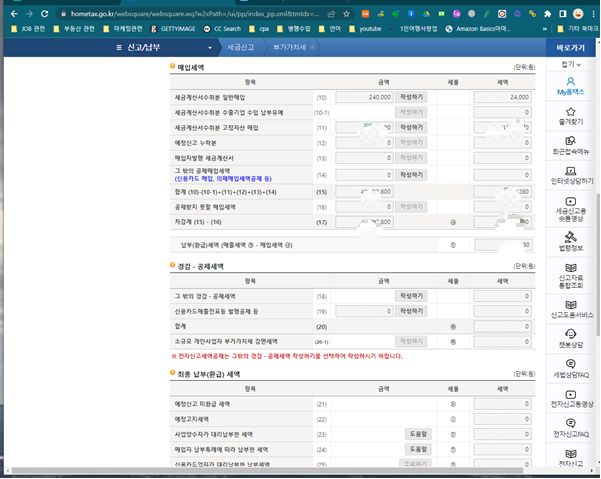Image resolution: width=601 pixels, height=479 pixels.
Task: Open the CC Search bookmark
Action: tap(222, 29)
